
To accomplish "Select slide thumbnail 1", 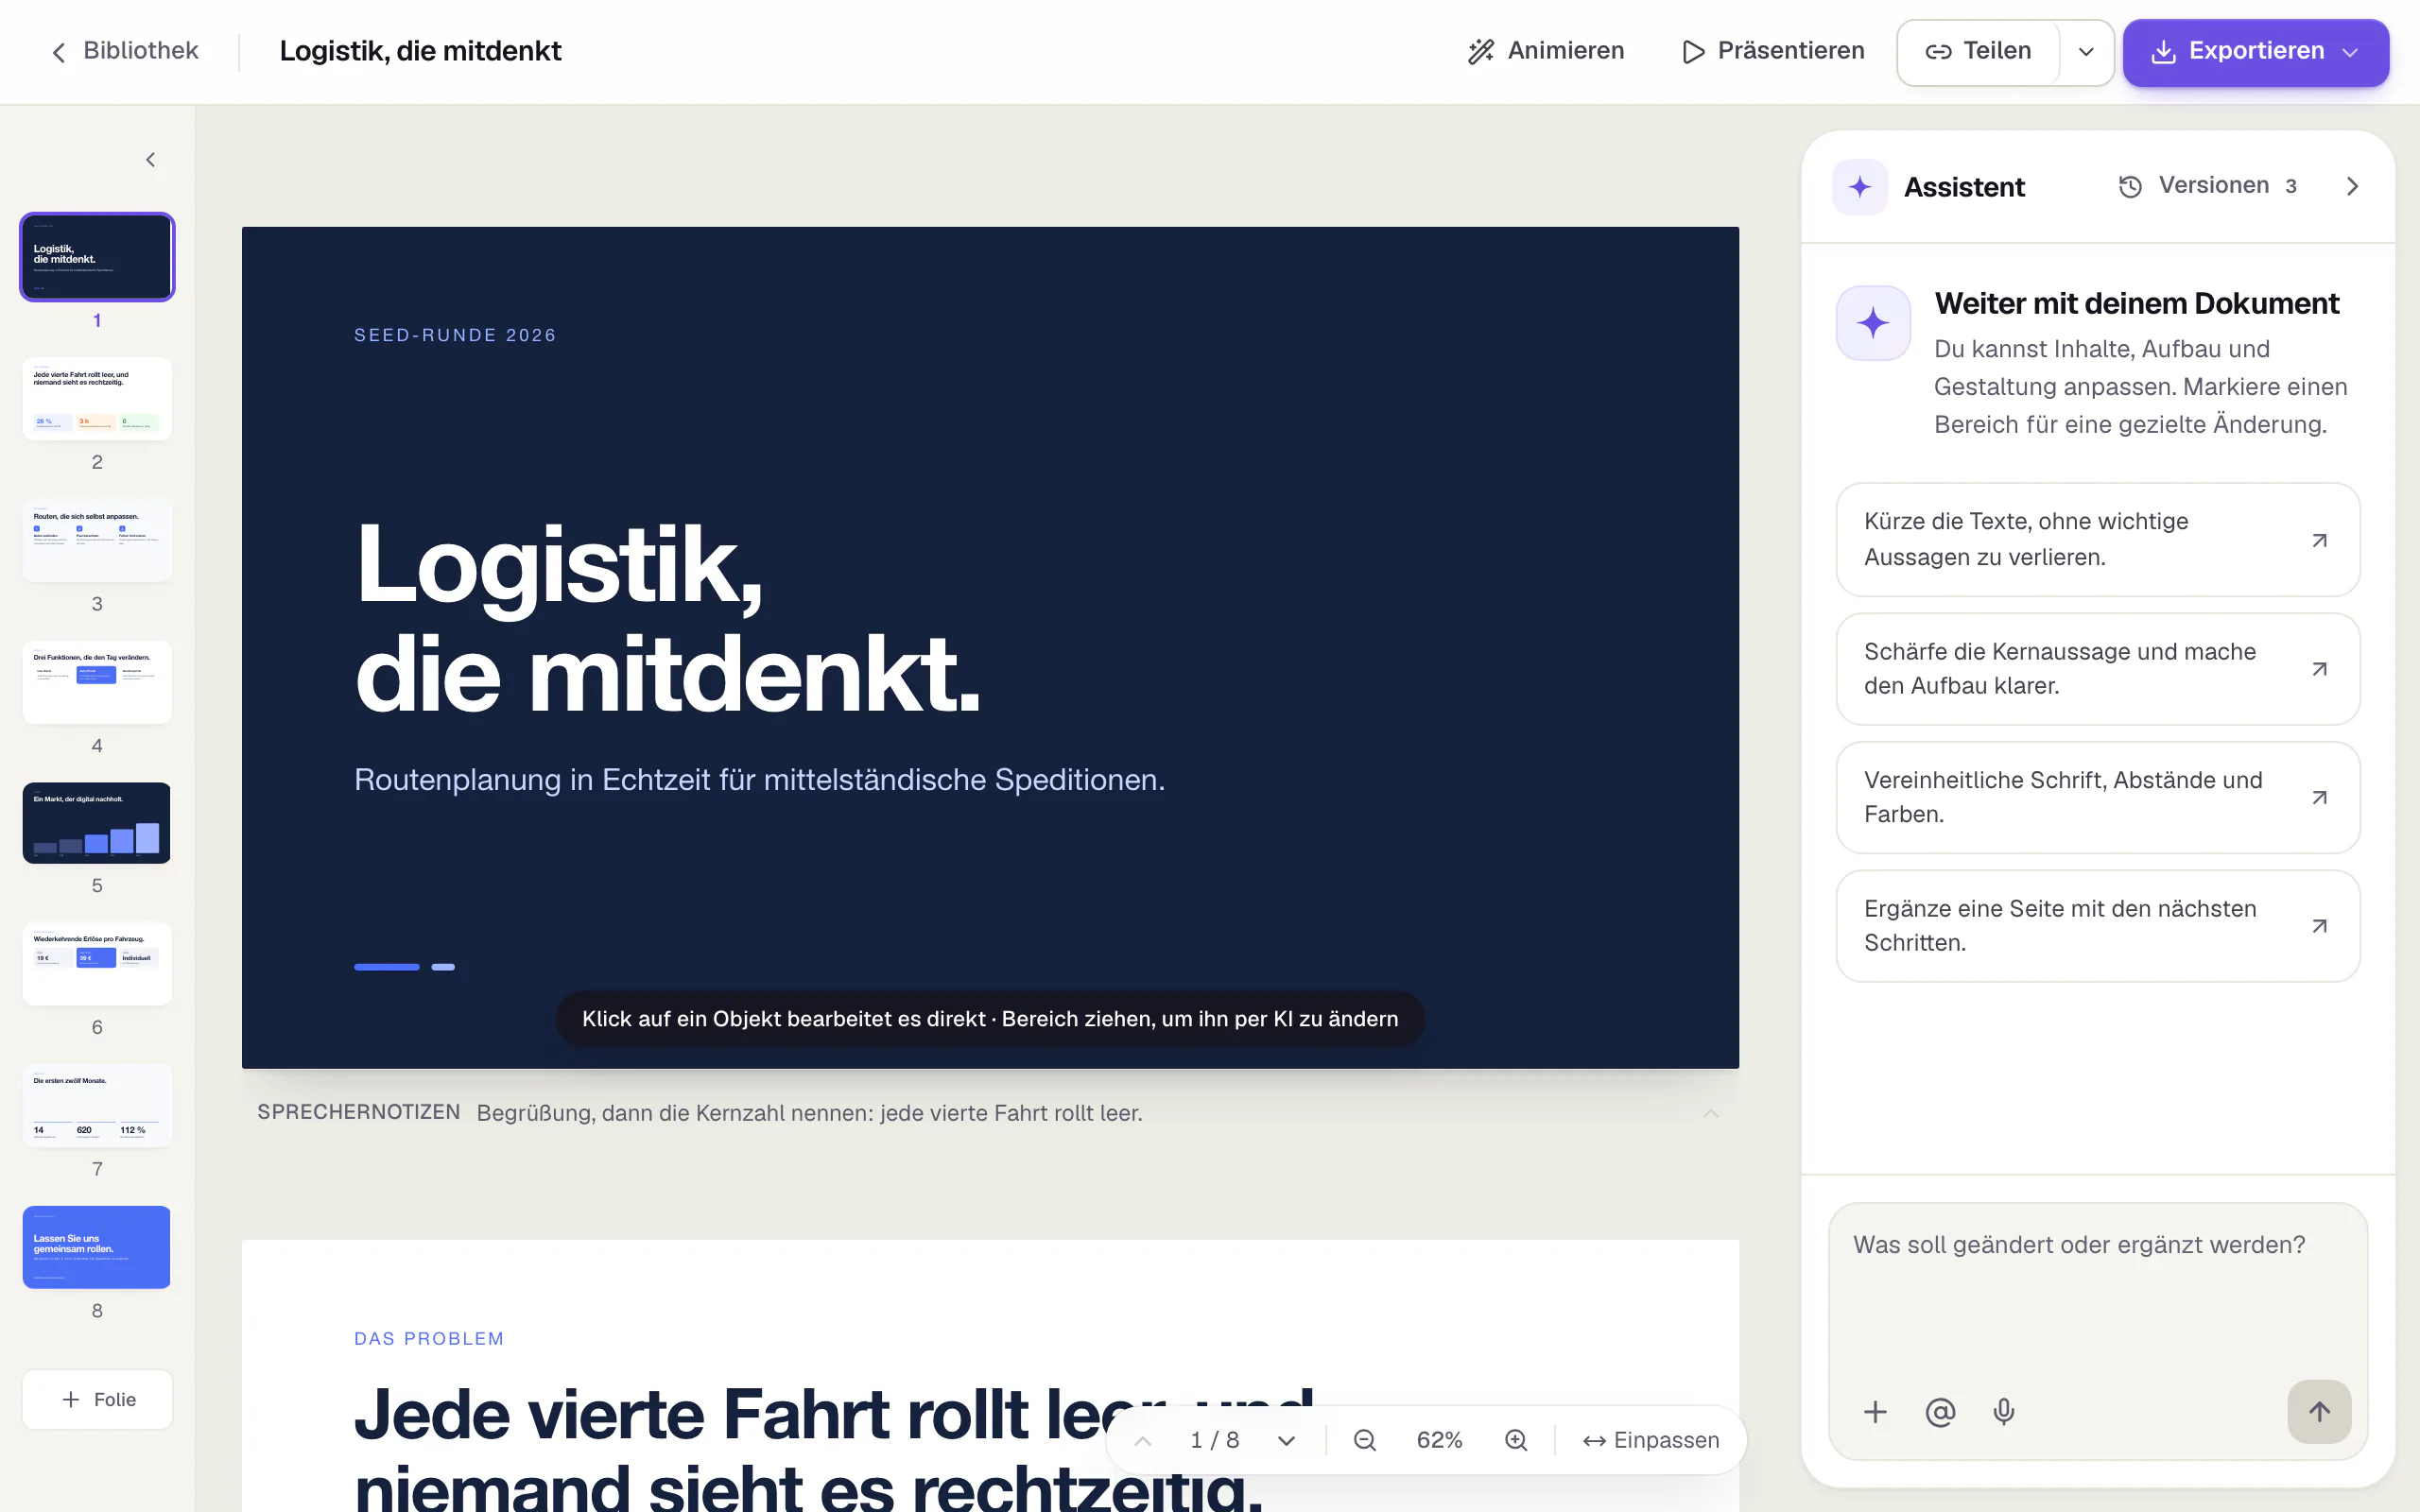I will tap(97, 257).
